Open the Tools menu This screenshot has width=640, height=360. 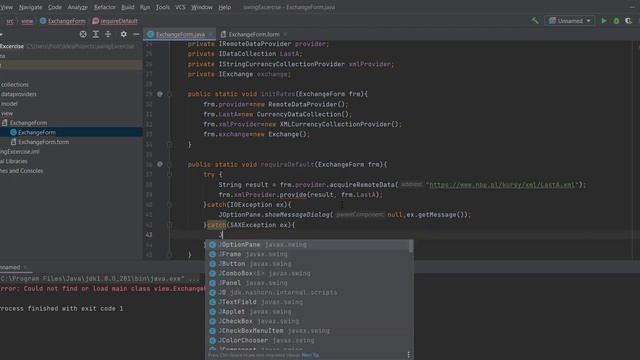click(x=162, y=7)
